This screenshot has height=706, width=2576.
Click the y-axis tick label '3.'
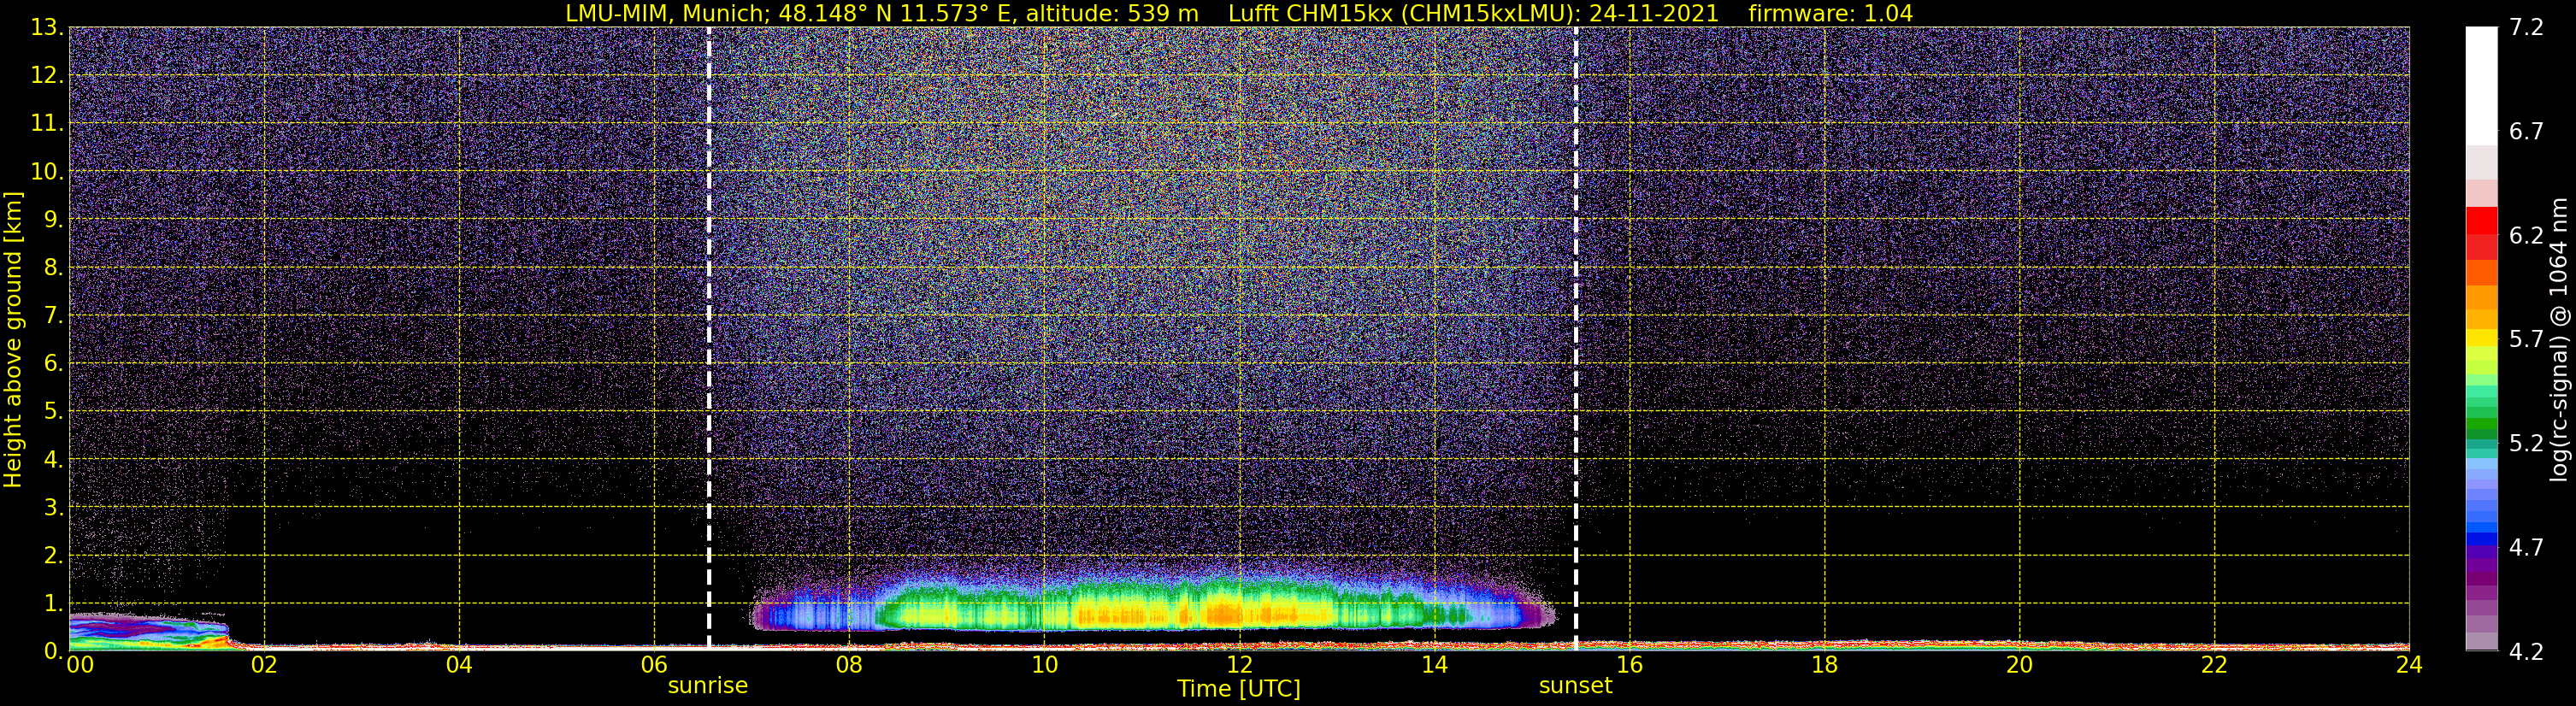click(x=53, y=507)
